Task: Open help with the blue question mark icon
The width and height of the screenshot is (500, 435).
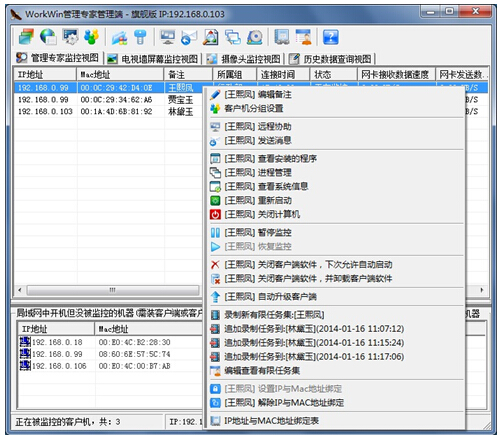Action: tap(331, 37)
